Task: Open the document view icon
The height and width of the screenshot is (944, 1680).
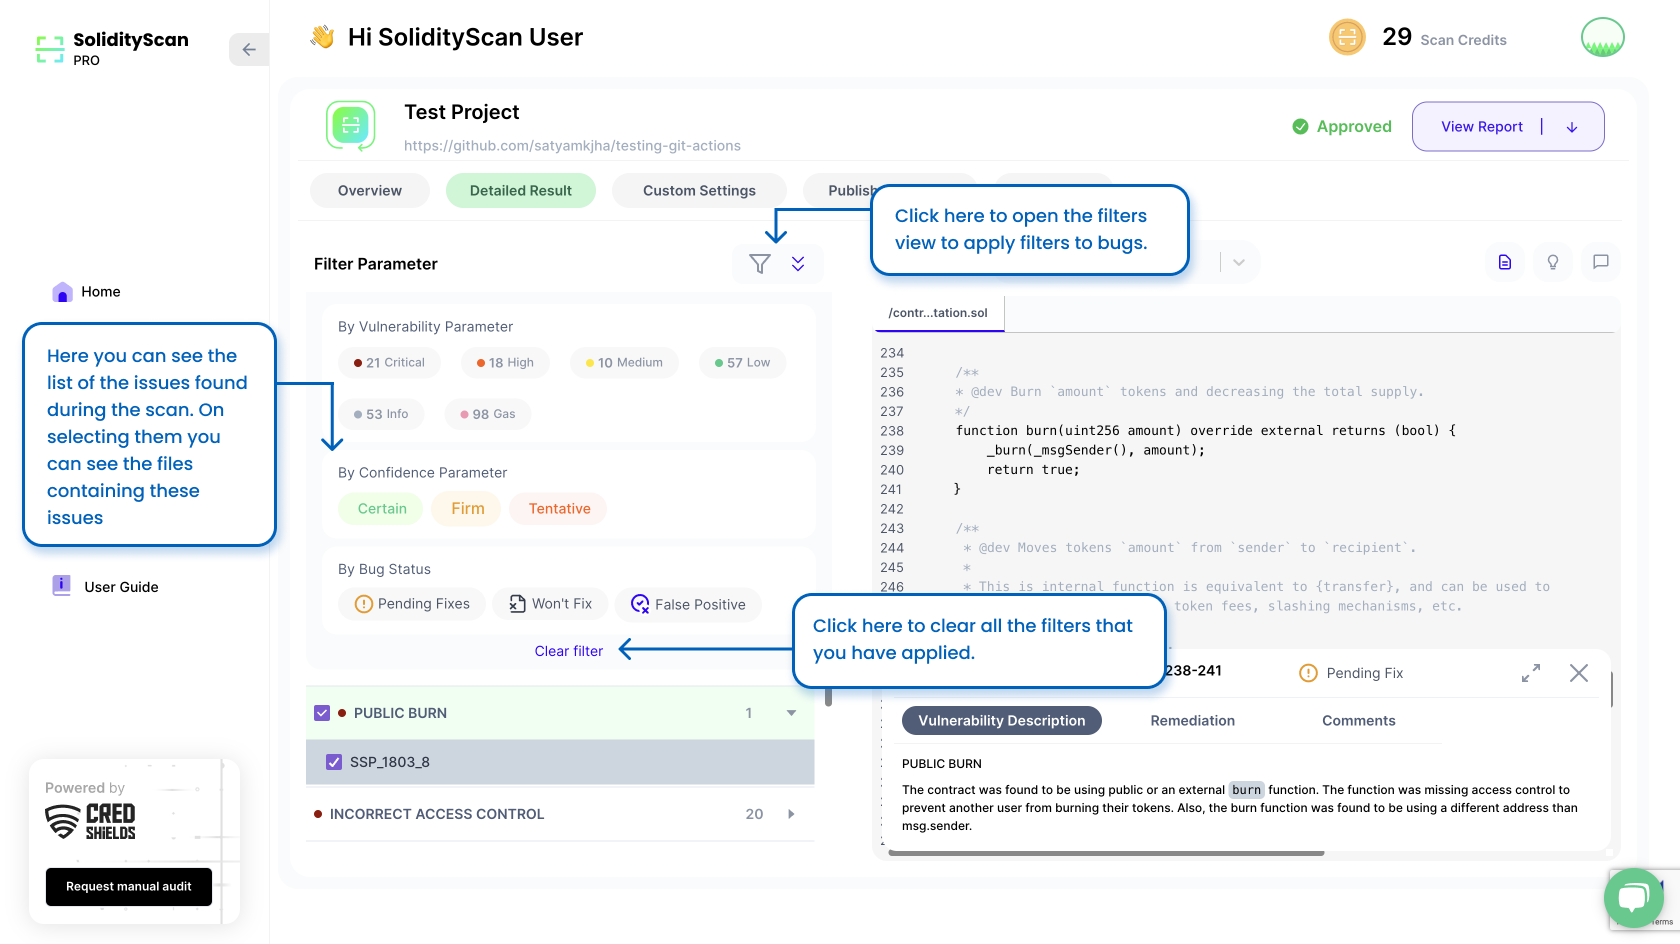Action: [1505, 262]
